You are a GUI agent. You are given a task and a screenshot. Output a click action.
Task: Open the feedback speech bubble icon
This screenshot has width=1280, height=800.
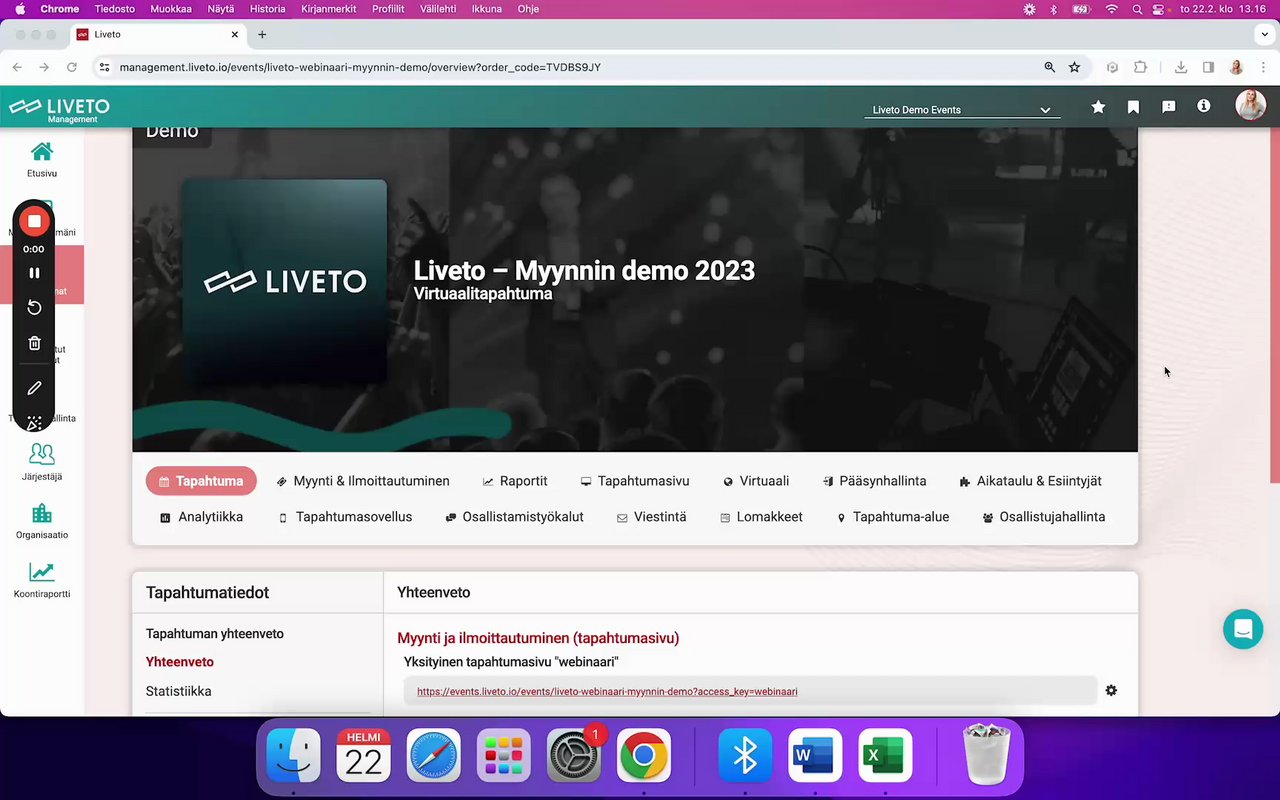[x=1168, y=107]
